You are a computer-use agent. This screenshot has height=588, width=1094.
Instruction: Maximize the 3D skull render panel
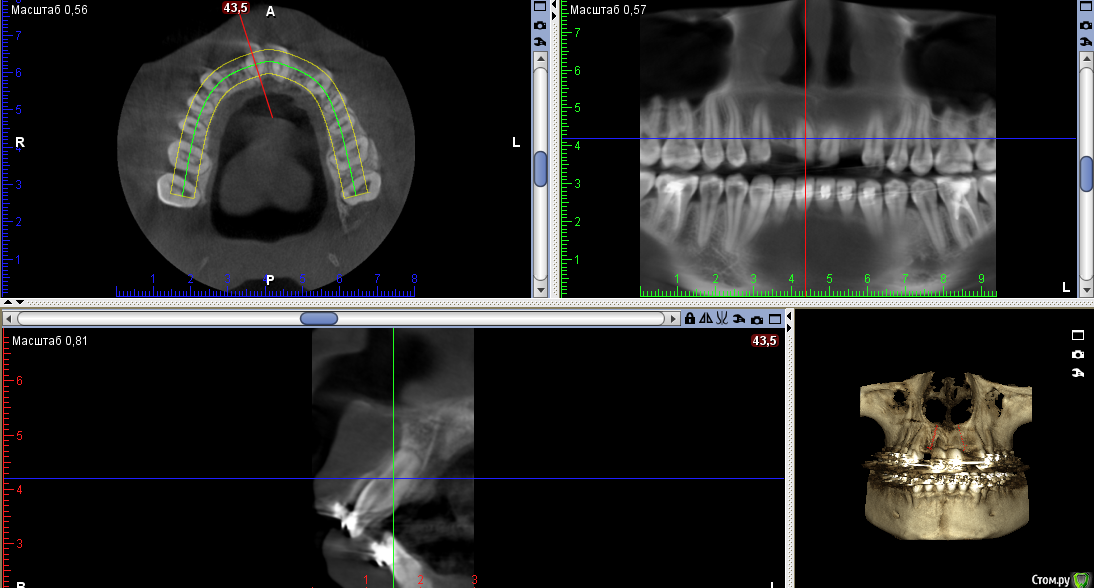pos(1077,335)
